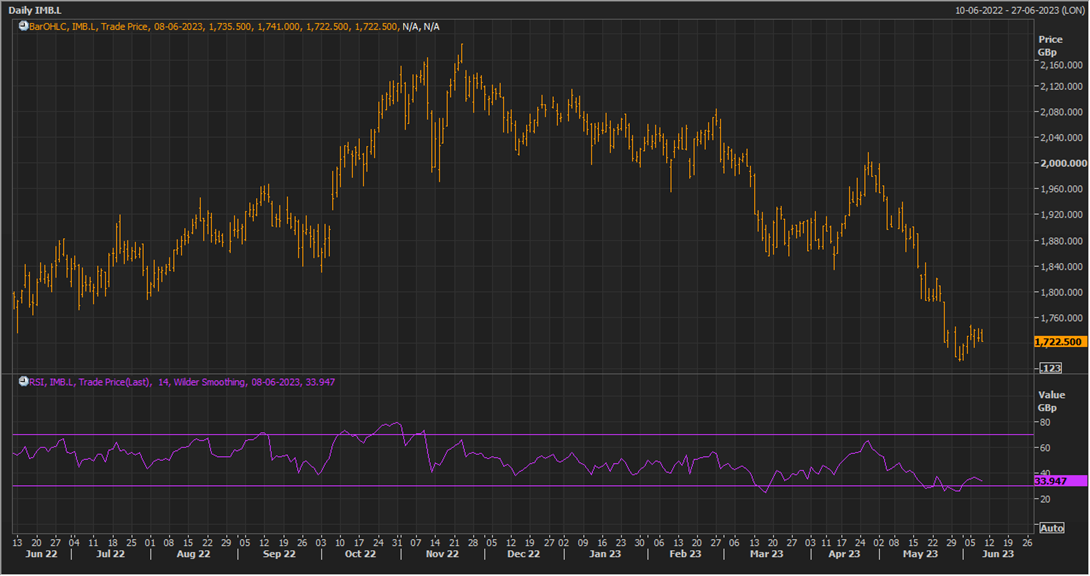Click the Apr 23 month label

click(x=845, y=554)
